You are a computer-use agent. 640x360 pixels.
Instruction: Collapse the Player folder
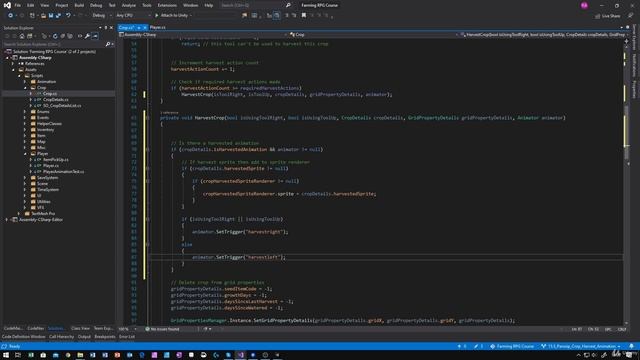(25, 153)
